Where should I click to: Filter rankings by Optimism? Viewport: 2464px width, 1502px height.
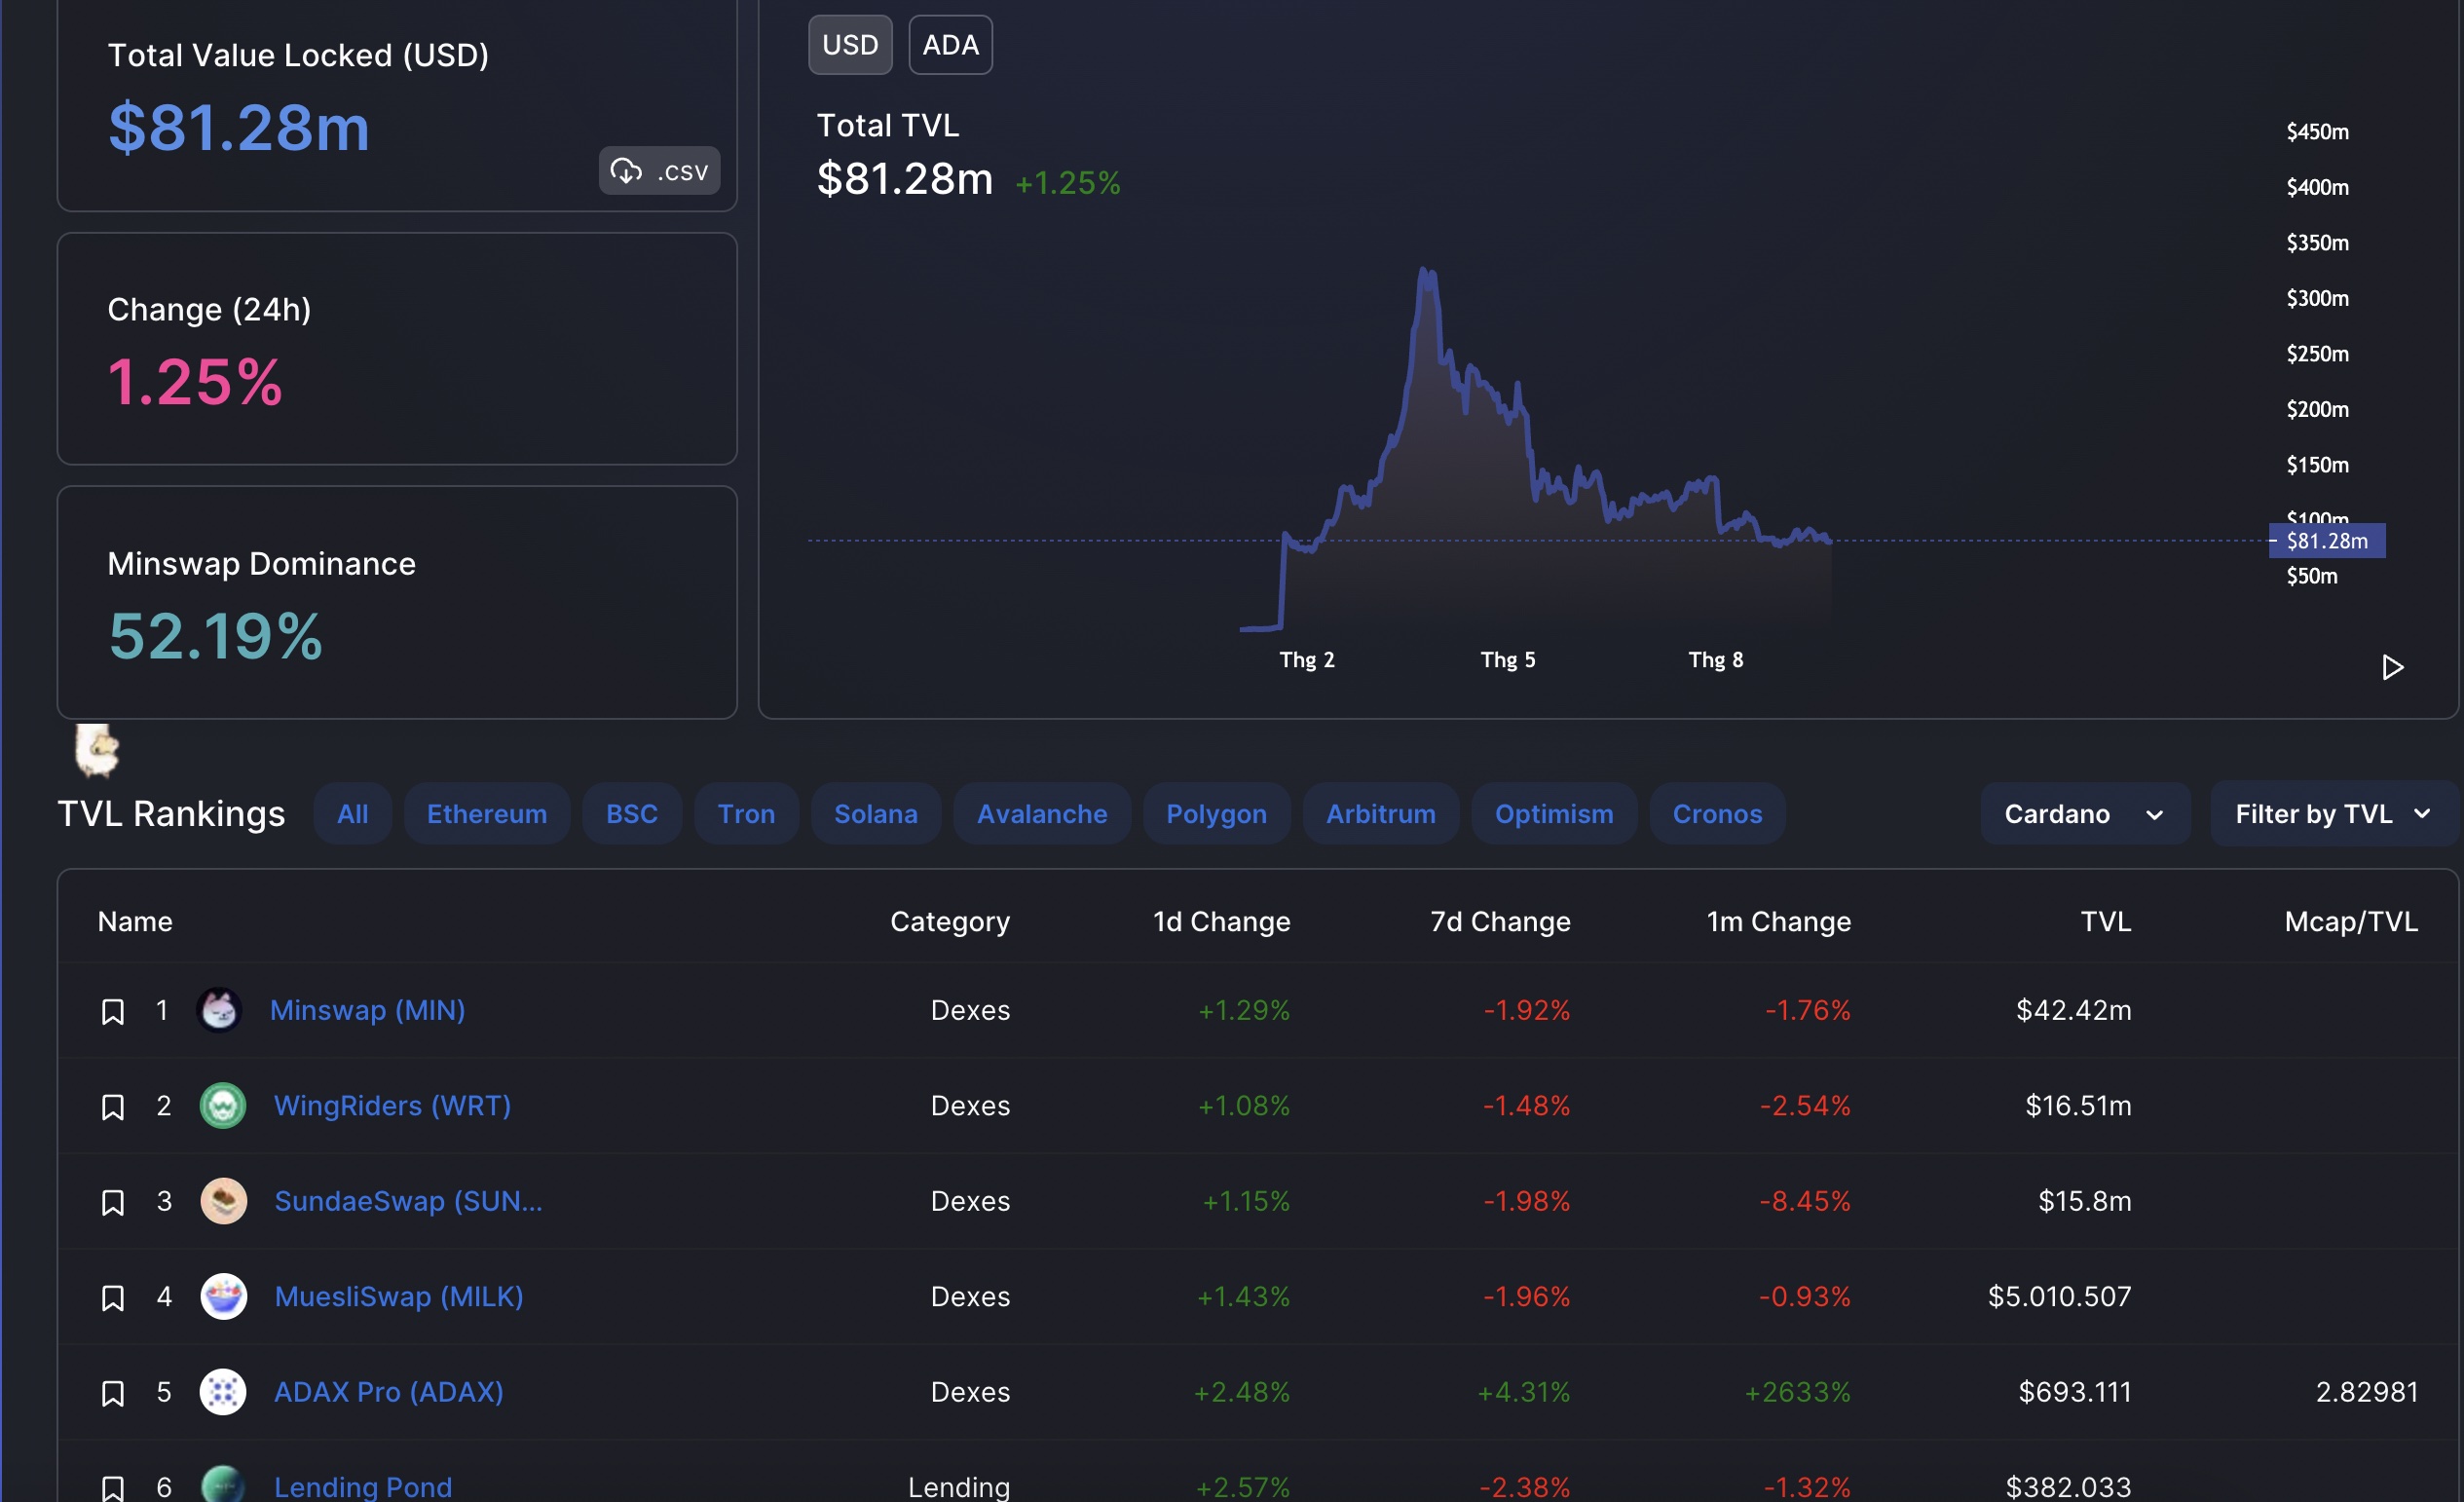[1554, 814]
